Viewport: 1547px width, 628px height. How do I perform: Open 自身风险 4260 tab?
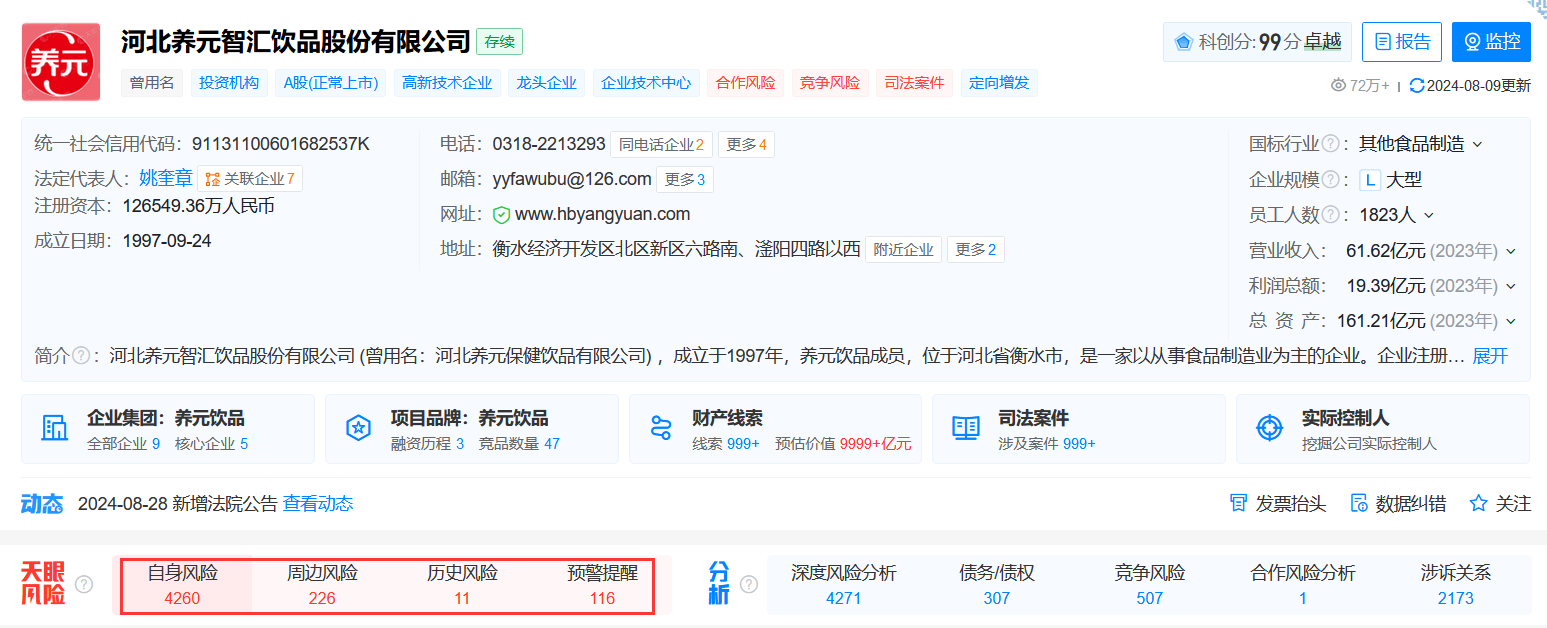[x=183, y=585]
